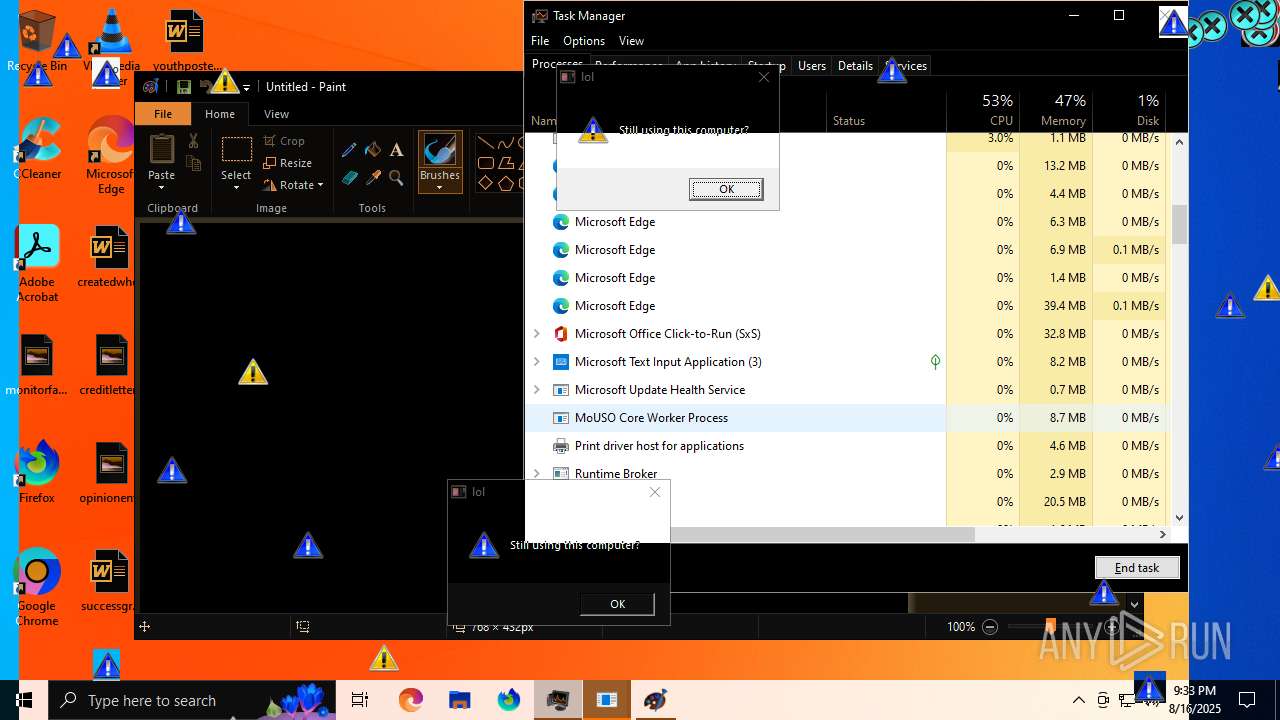Click OK in the light-colored lol dialog
Screen dimensions: 1280x720
[x=726, y=189]
